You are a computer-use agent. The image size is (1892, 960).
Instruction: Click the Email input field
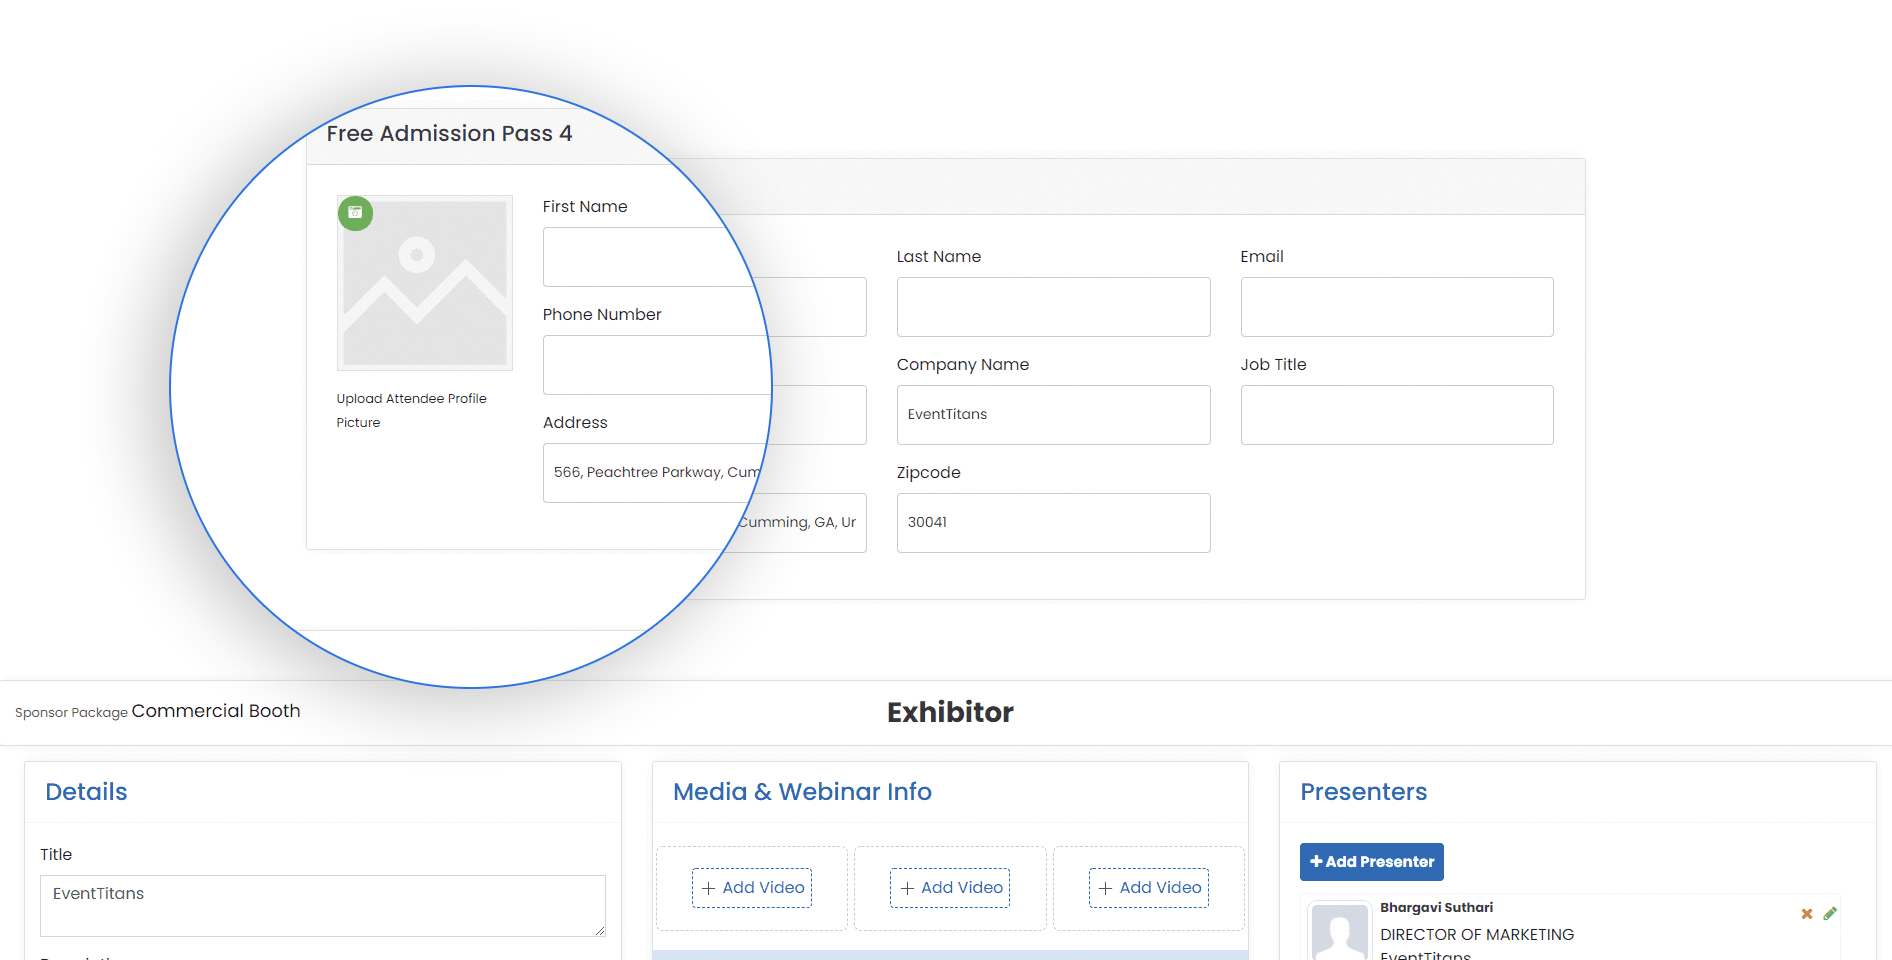1396,307
